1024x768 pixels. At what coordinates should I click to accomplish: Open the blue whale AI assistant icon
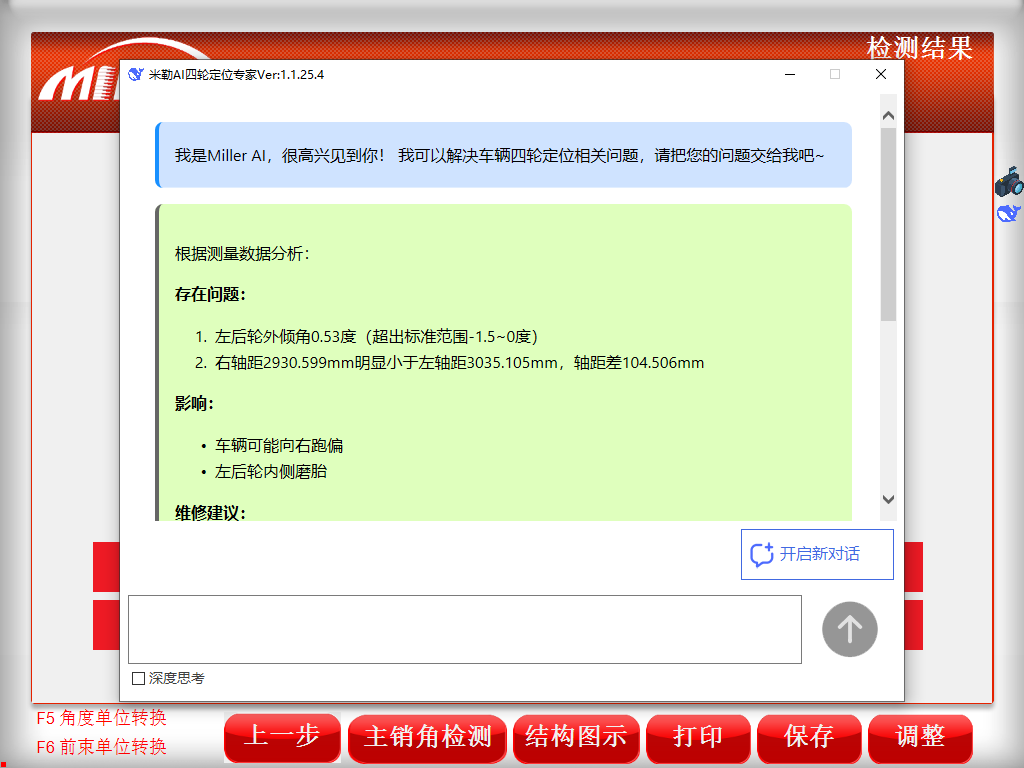tap(1008, 213)
